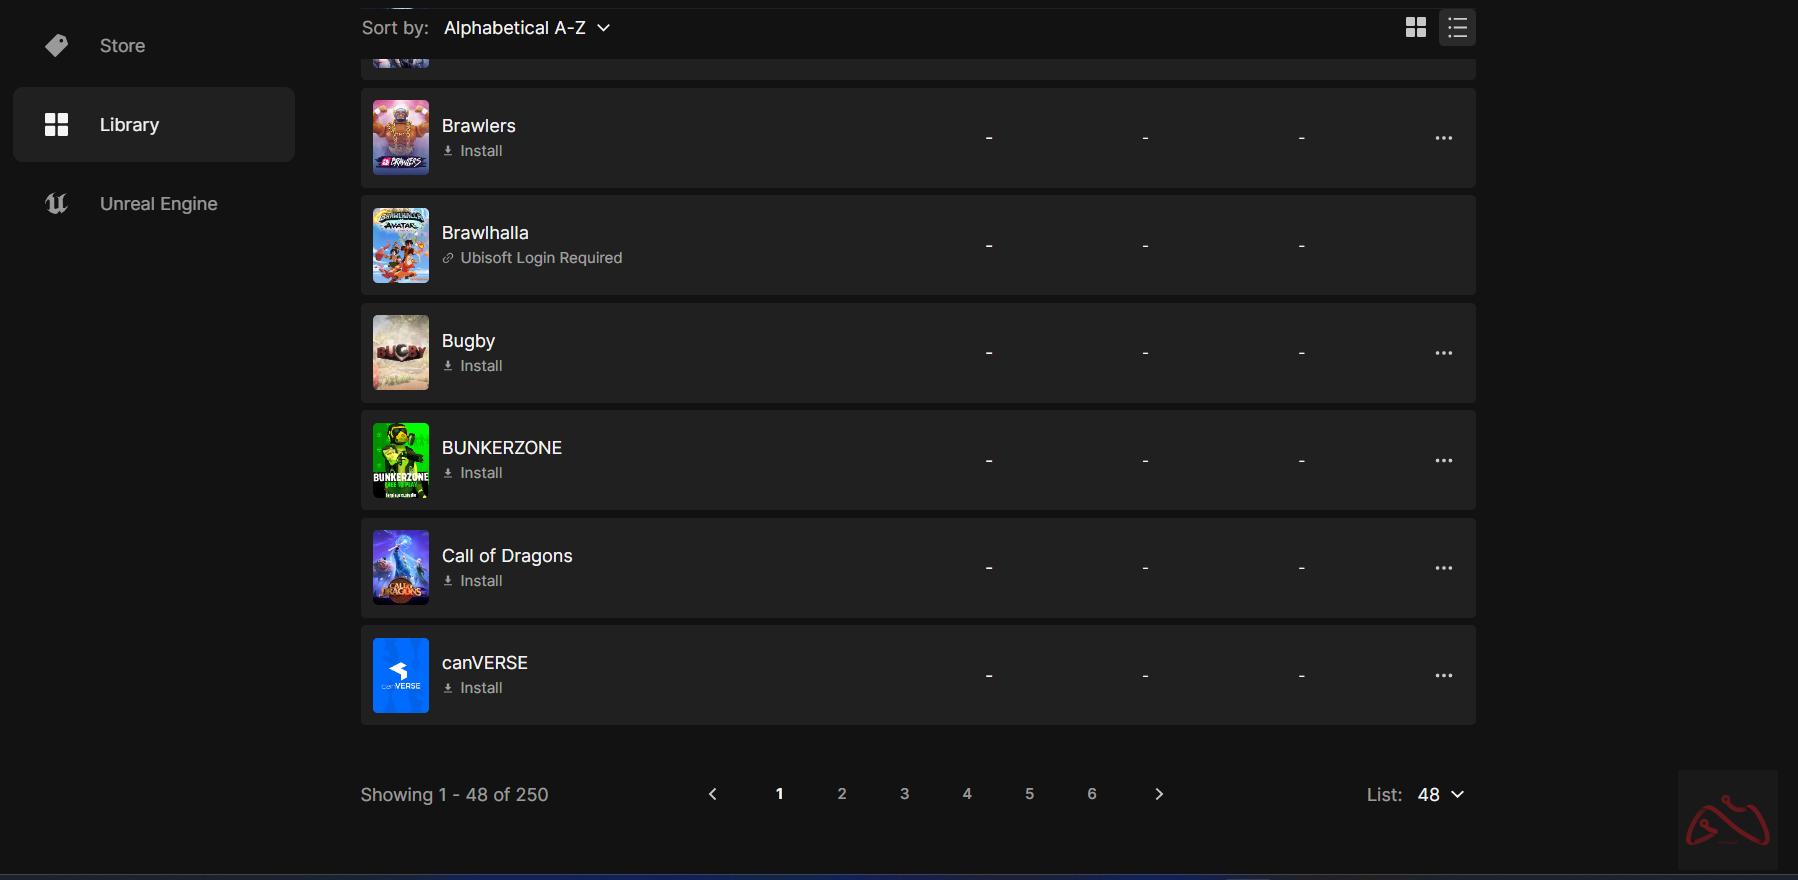1798x880 pixels.
Task: Click the Unreal Engine logo icon
Action: click(x=57, y=204)
